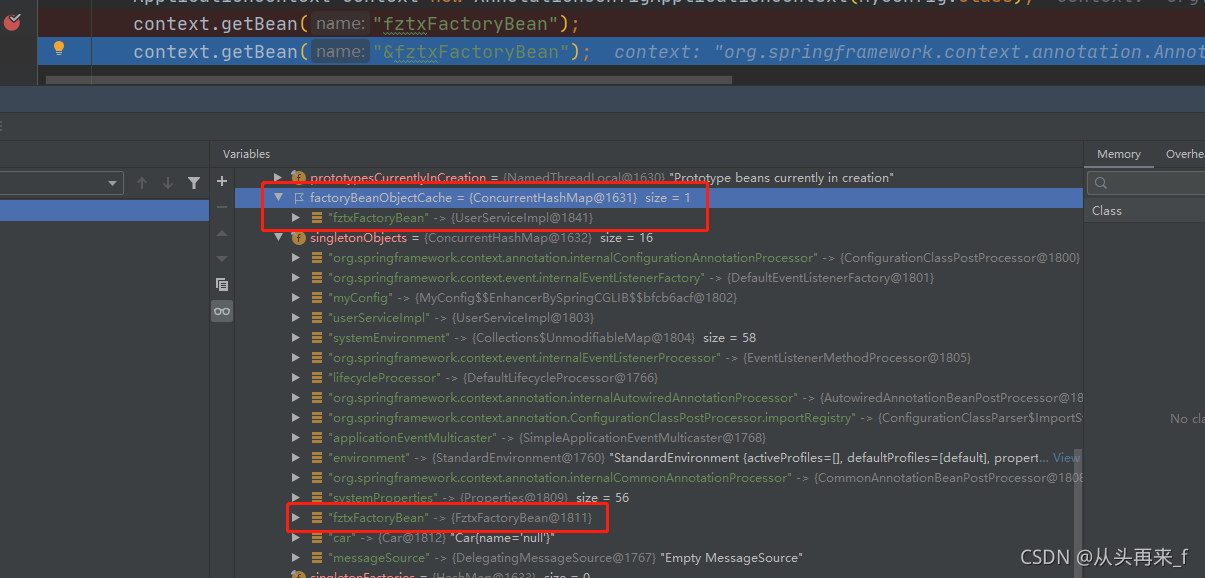This screenshot has width=1205, height=578.
Task: Select the internalConfigurationAnnotationProcessor row
Action: pyautogui.click(x=704, y=258)
